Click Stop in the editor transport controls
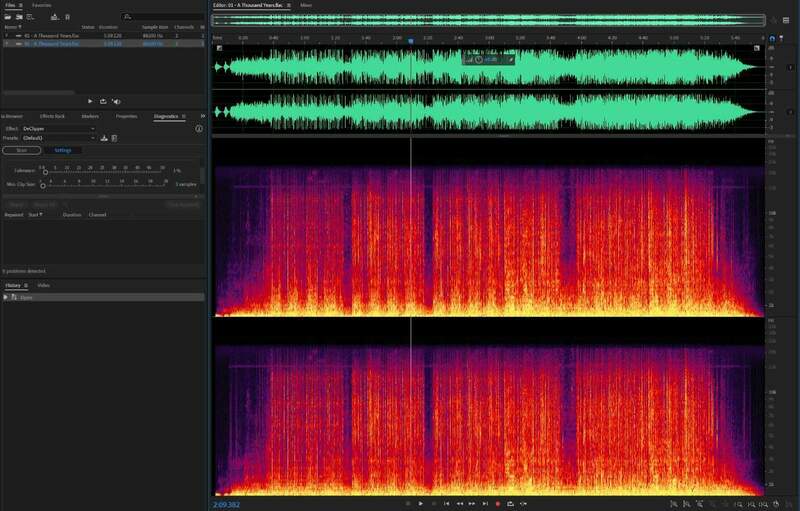The width and height of the screenshot is (800, 511). coord(407,503)
